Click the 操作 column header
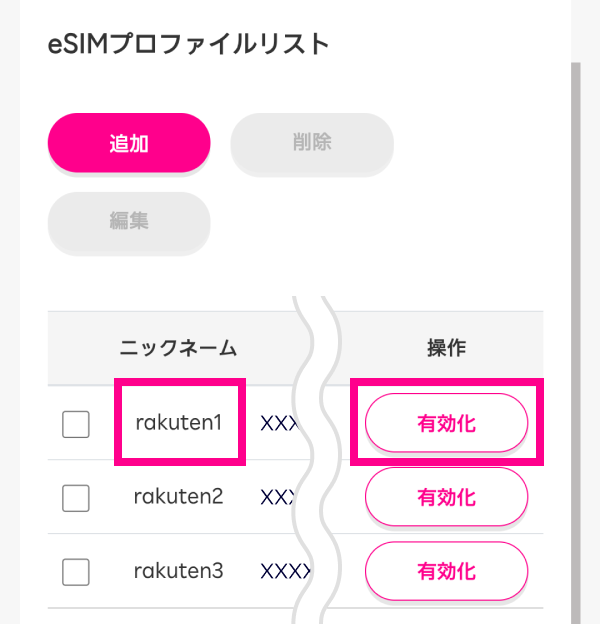 coord(446,348)
